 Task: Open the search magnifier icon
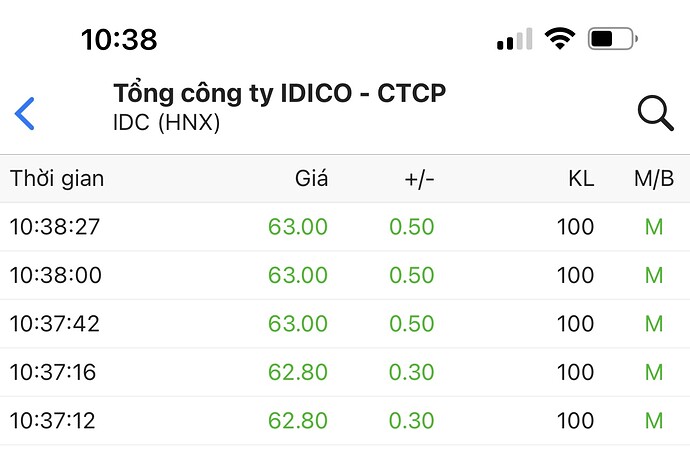point(655,113)
